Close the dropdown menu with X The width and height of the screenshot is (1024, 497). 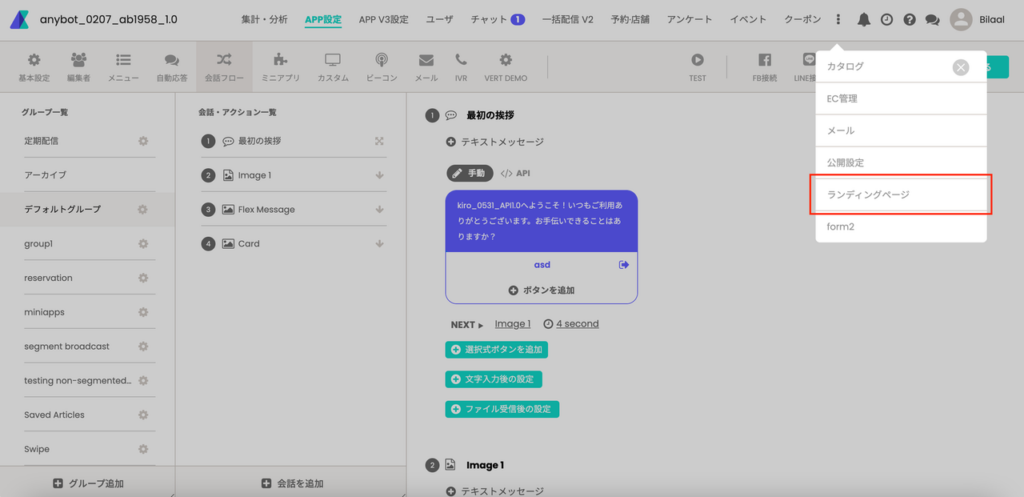pyautogui.click(x=960, y=67)
